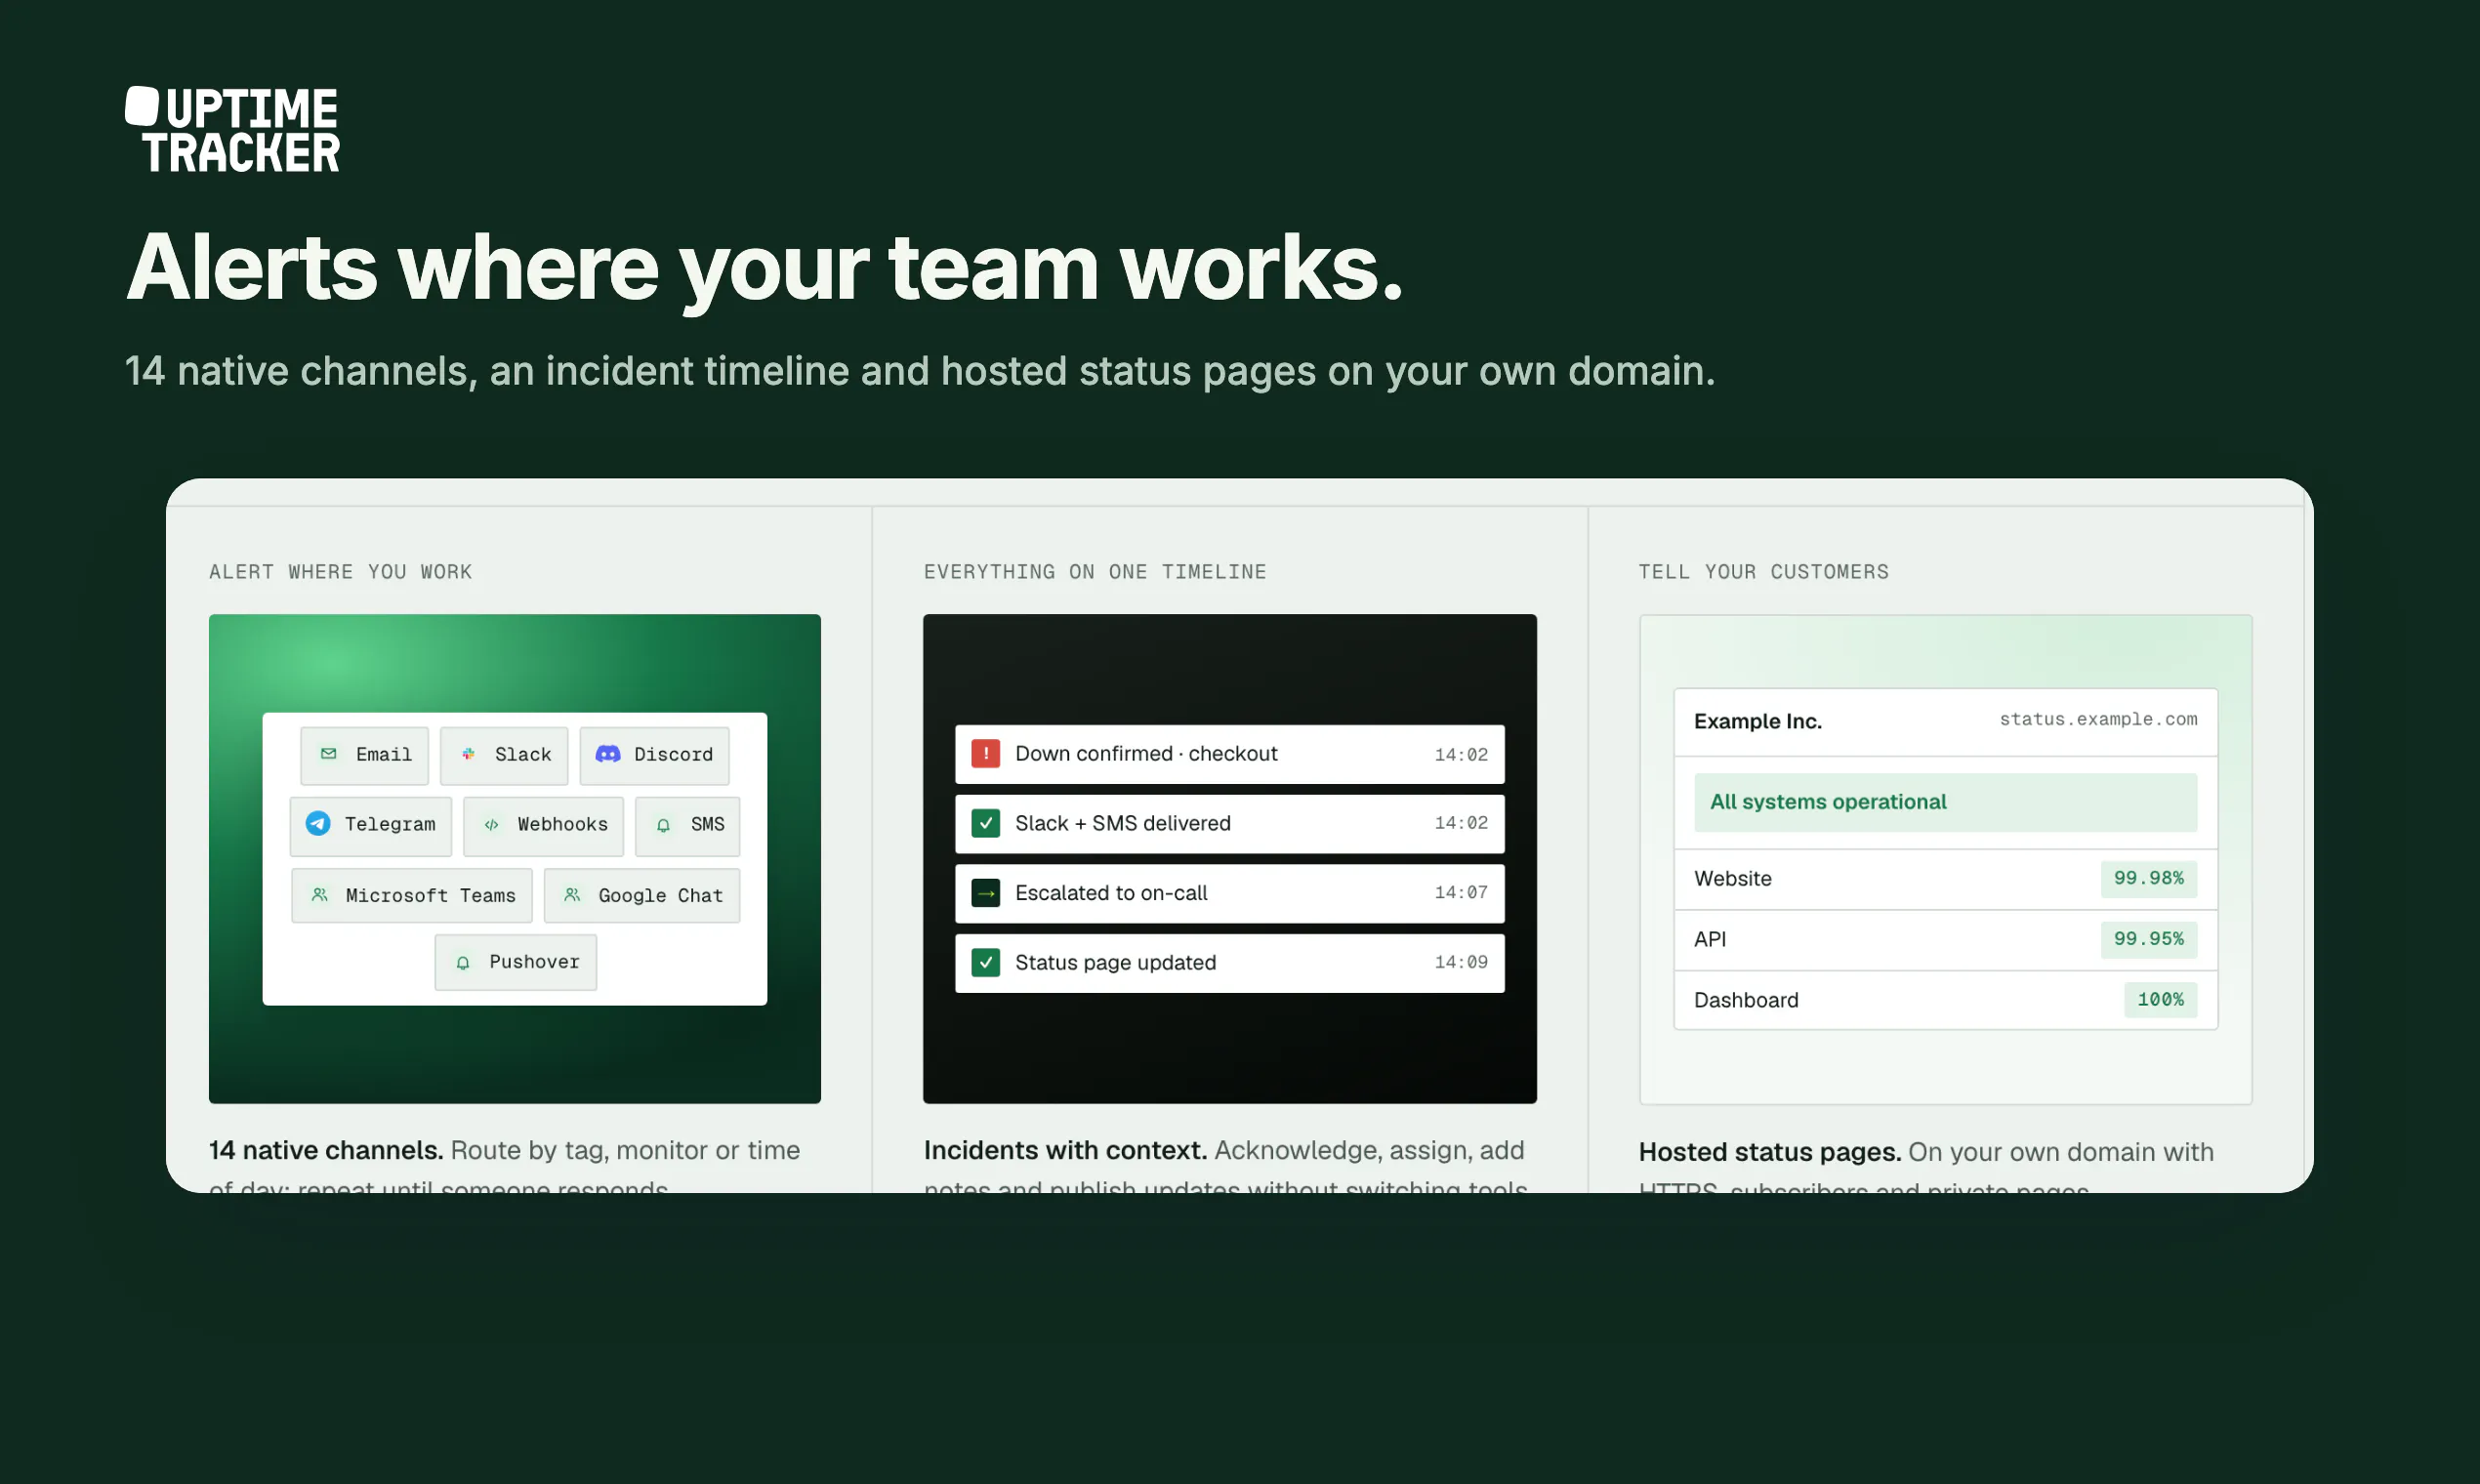Click the All systems operational banner

pos(1945,802)
